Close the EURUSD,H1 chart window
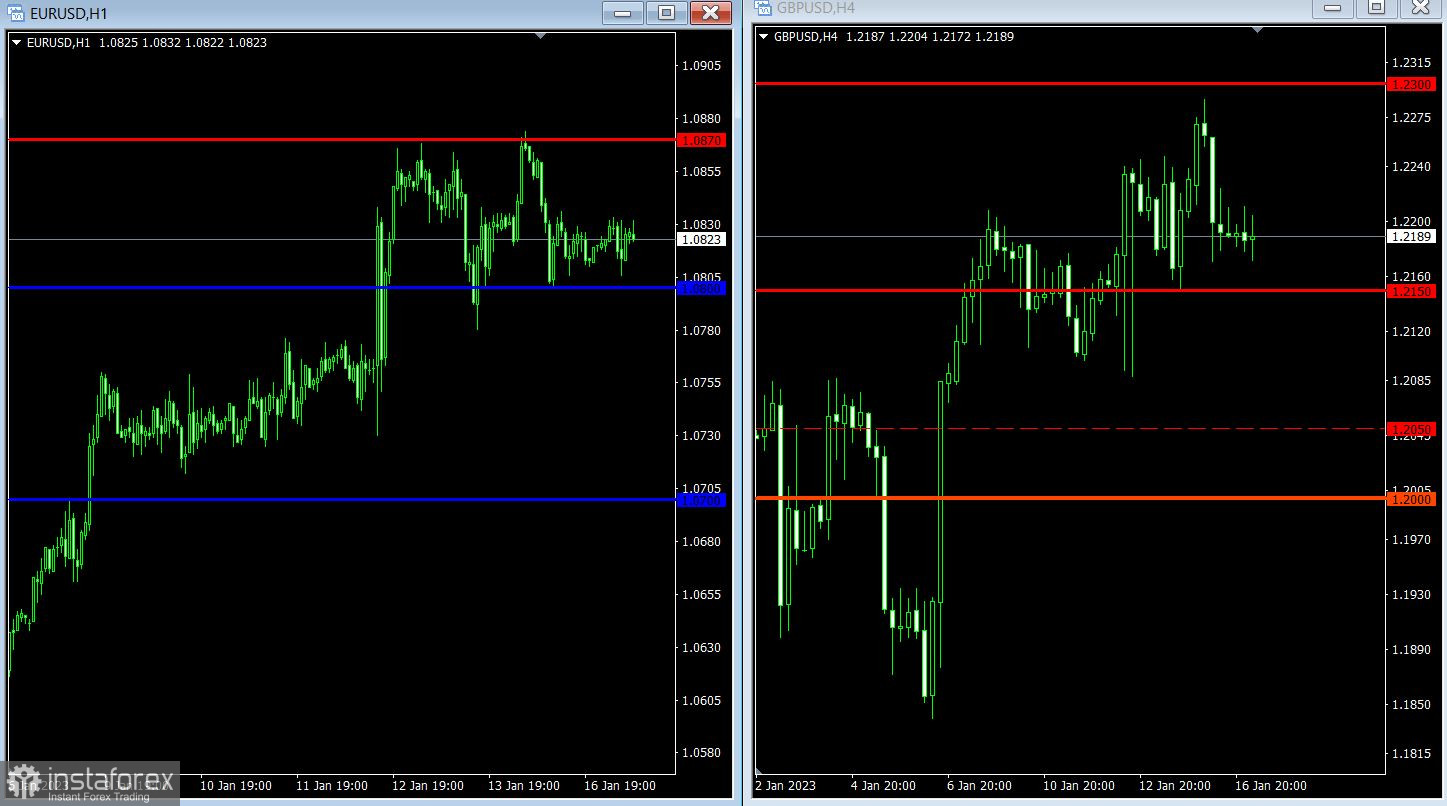 point(710,13)
